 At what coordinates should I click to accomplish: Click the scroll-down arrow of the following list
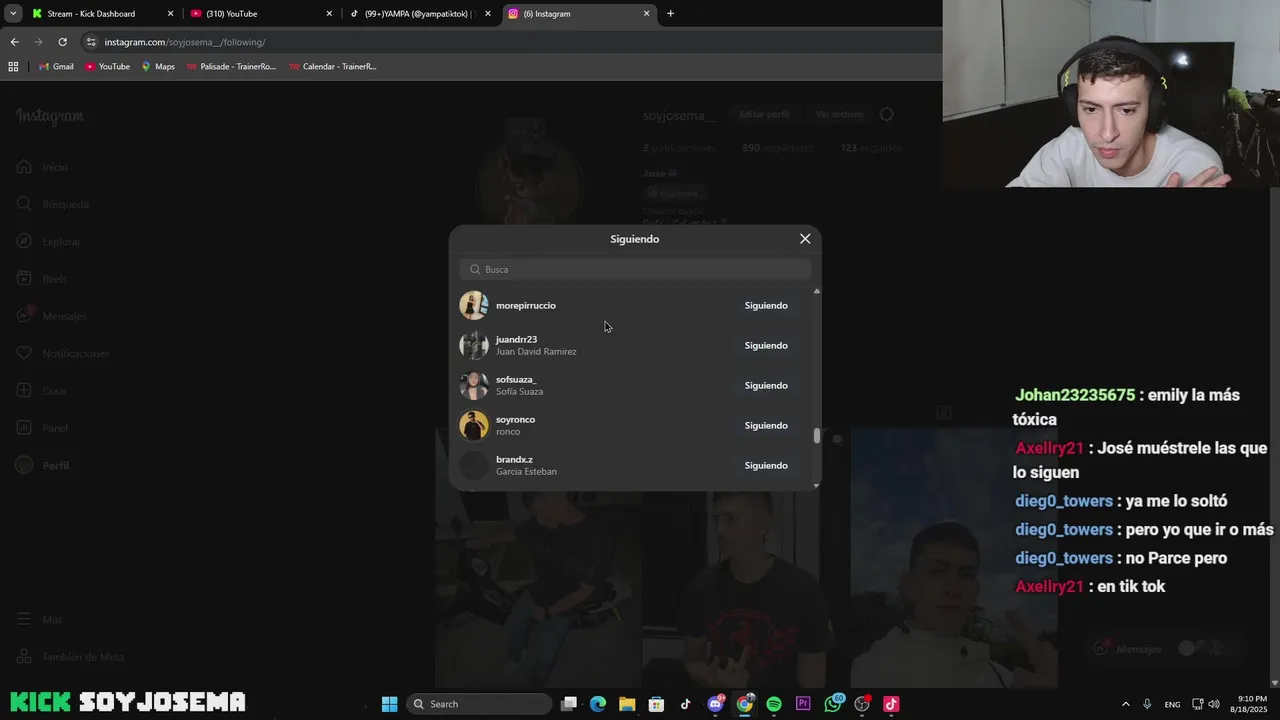coord(817,485)
